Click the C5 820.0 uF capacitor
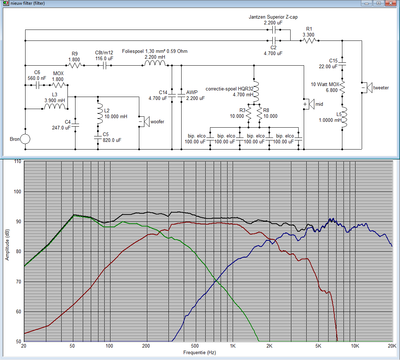 tap(98, 137)
